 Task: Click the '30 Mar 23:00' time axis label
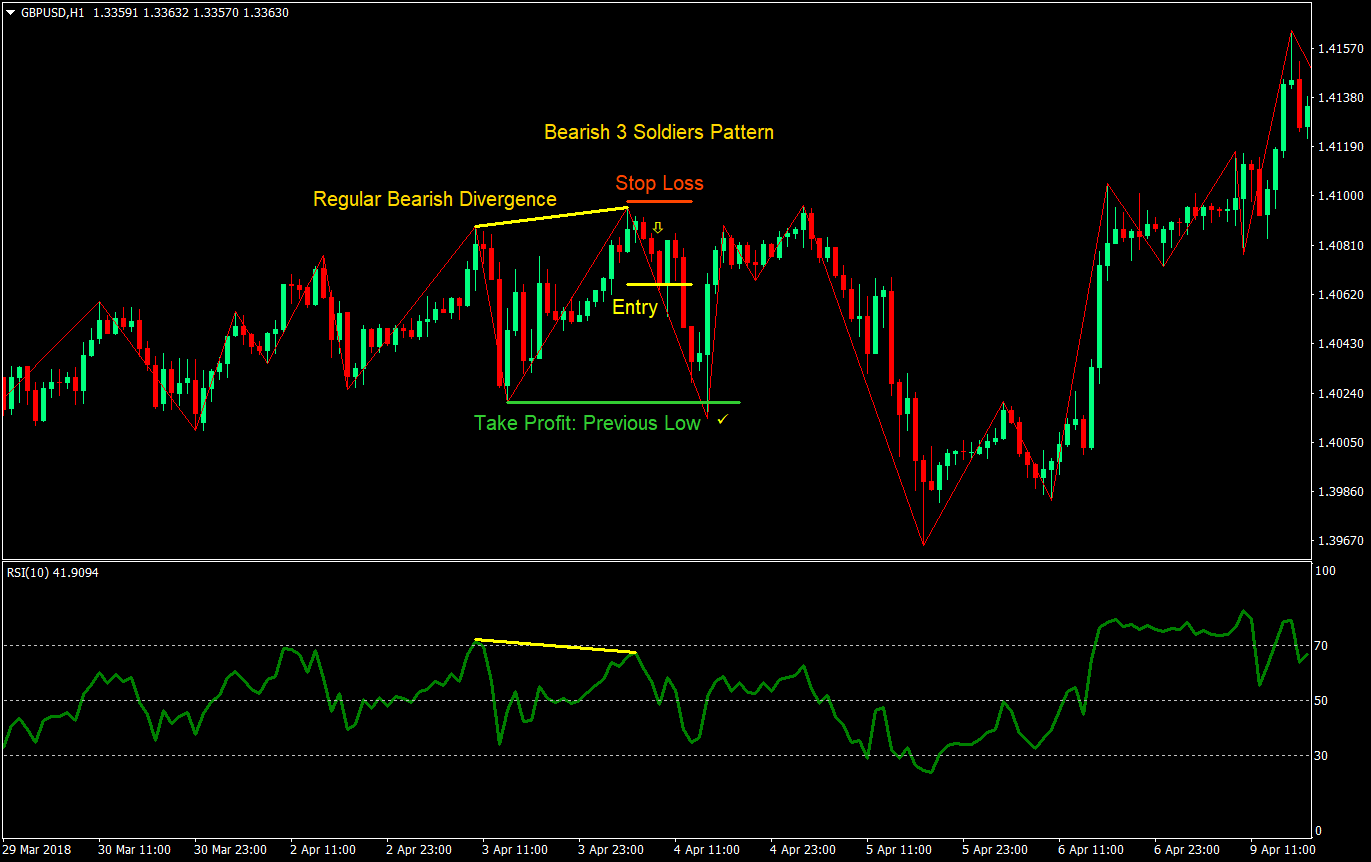tap(229, 850)
